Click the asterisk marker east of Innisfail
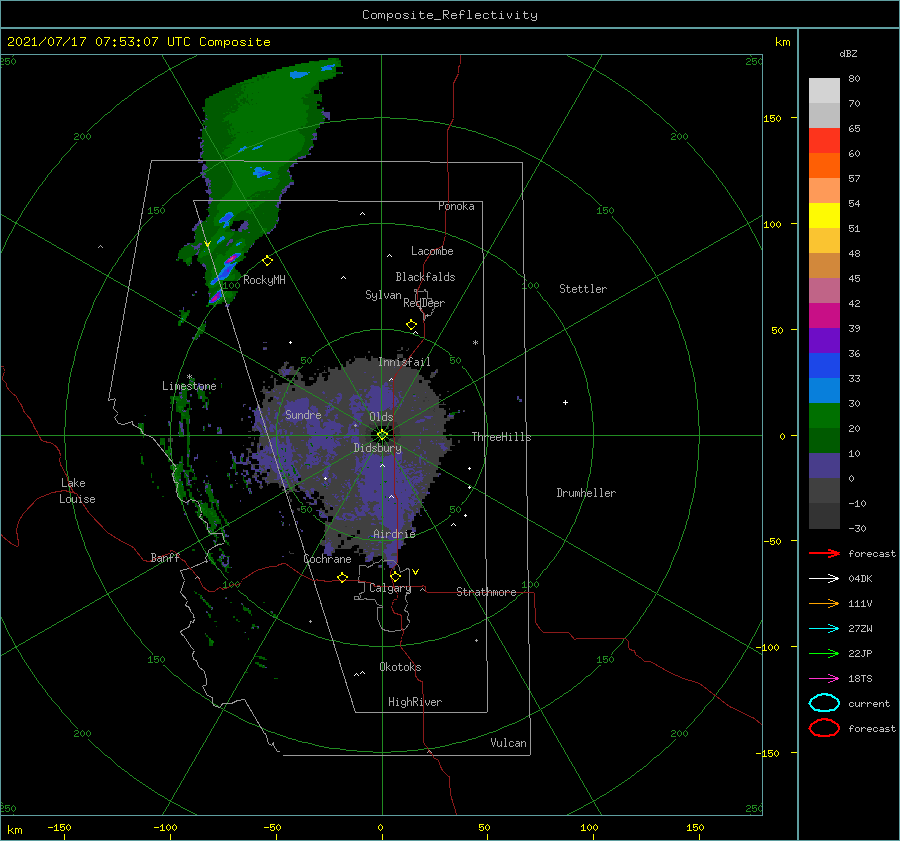Viewport: 900px width, 841px height. pos(475,343)
